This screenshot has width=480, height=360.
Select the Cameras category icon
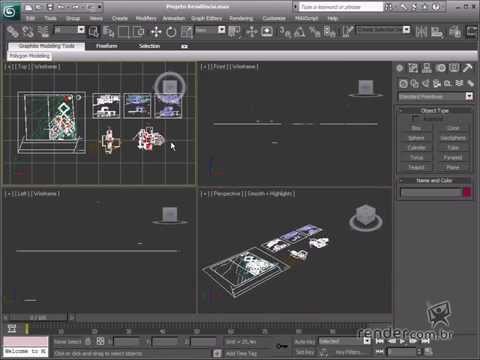[x=437, y=83]
